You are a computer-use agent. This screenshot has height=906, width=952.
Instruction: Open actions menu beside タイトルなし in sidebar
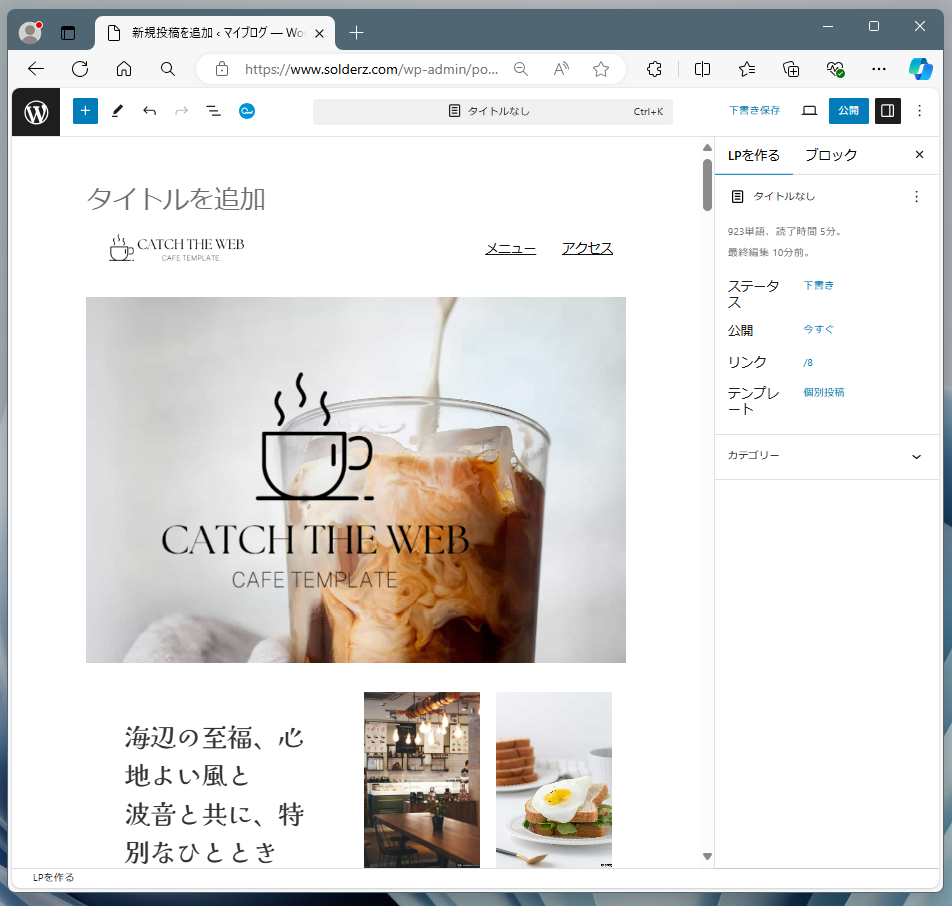coord(916,197)
